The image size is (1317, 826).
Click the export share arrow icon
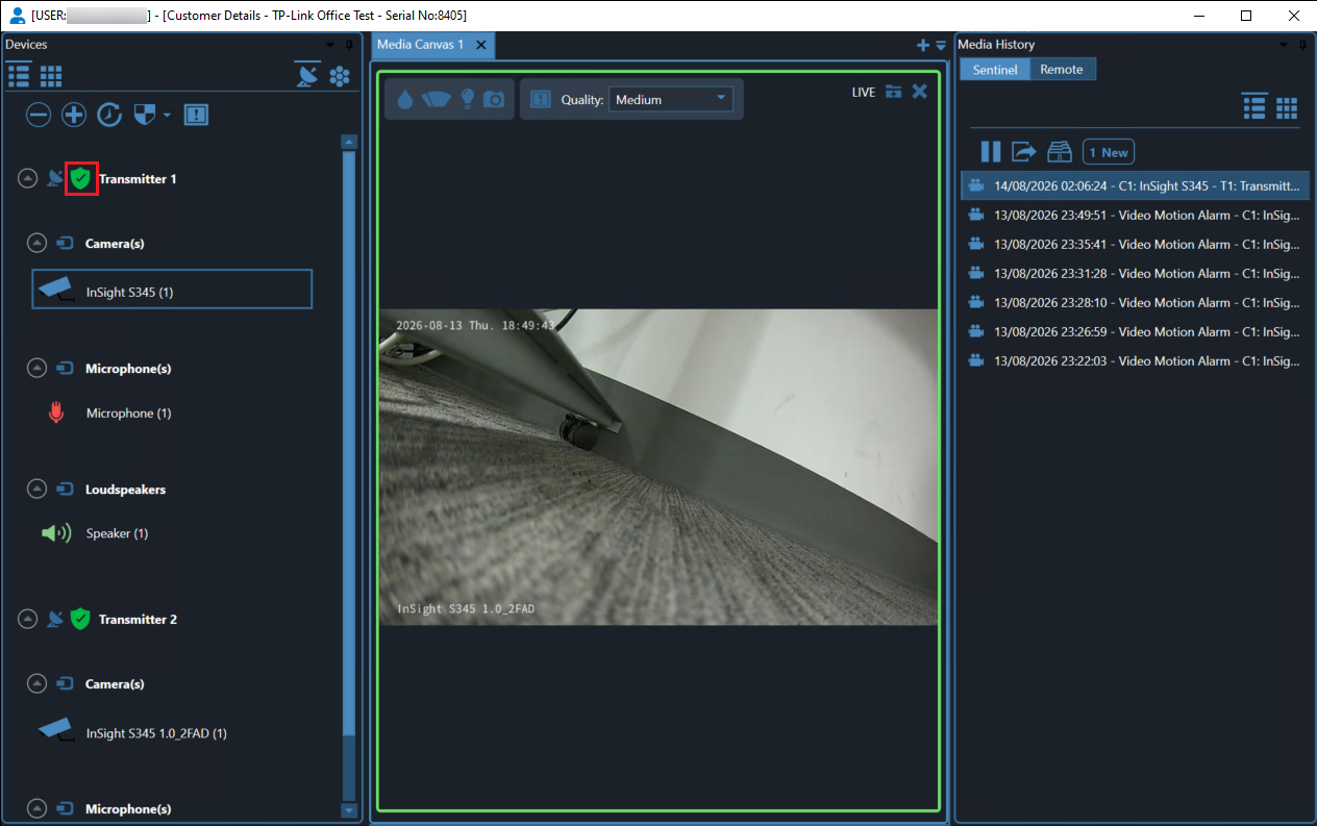(x=1024, y=152)
